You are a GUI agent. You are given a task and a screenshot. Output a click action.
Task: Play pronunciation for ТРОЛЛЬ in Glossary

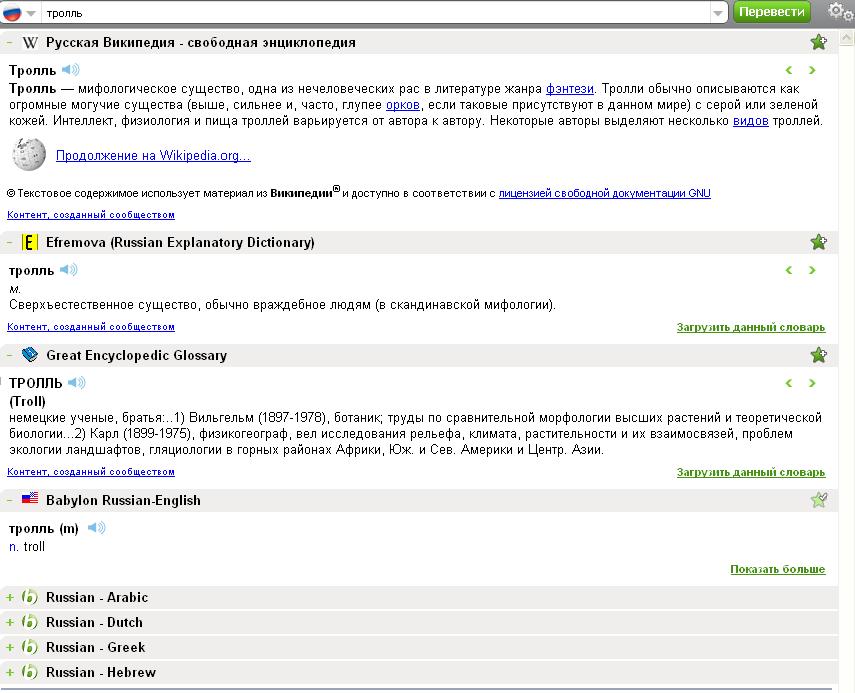pyautogui.click(x=77, y=383)
